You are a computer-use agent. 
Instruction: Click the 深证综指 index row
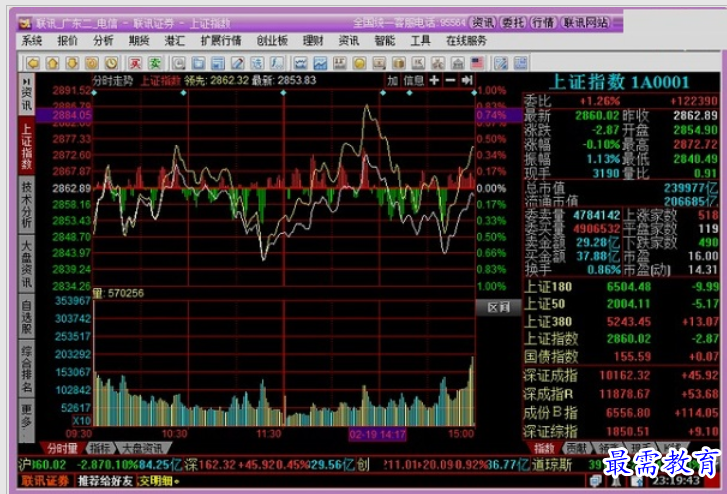tap(621, 431)
